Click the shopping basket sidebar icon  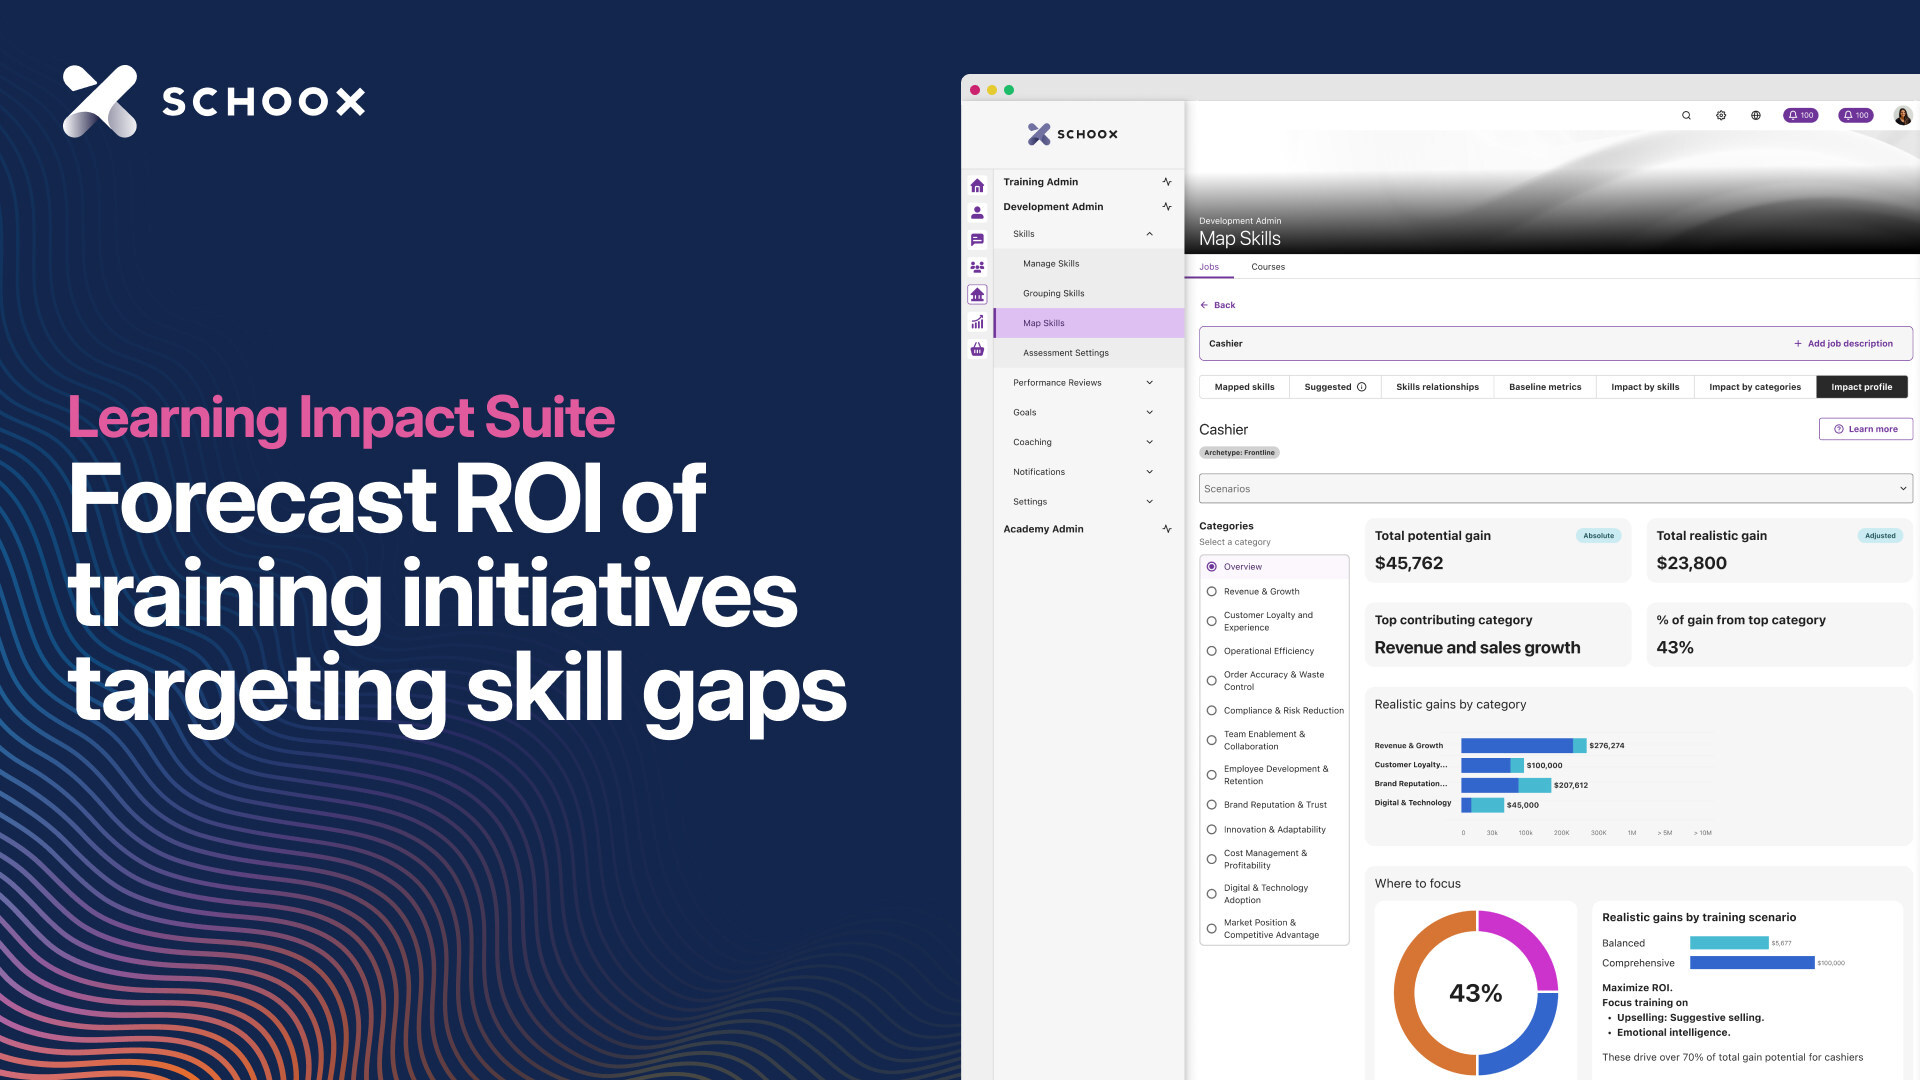[x=977, y=350]
